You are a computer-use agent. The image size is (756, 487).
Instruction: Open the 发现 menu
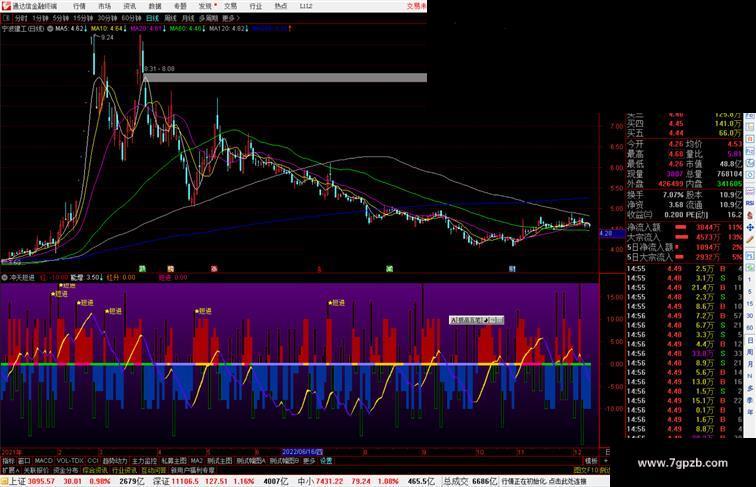click(205, 6)
